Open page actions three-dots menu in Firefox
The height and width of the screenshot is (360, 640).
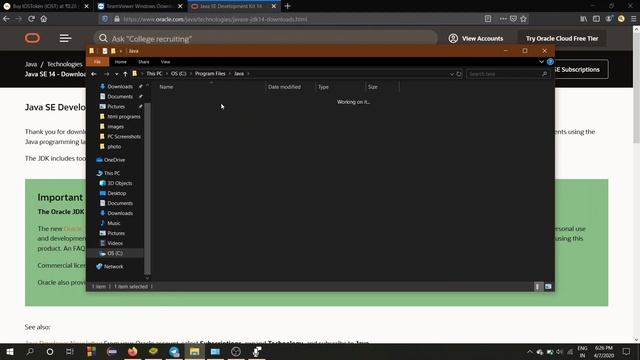coord(503,19)
